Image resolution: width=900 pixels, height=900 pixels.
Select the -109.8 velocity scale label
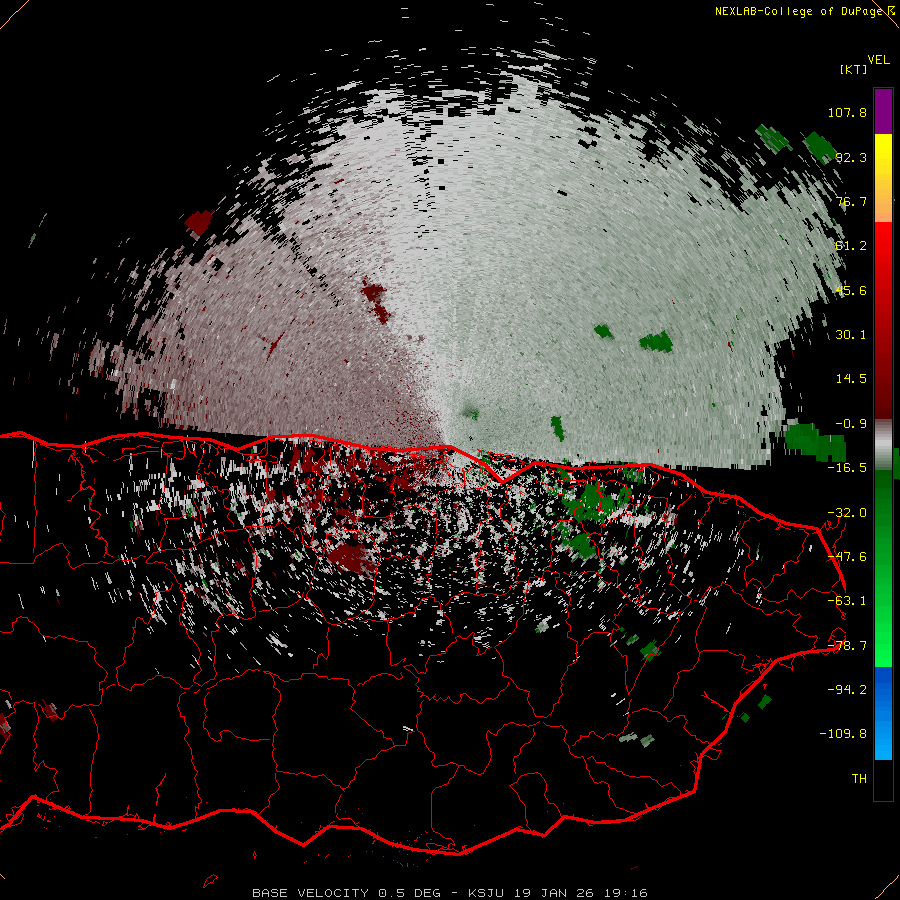click(843, 734)
